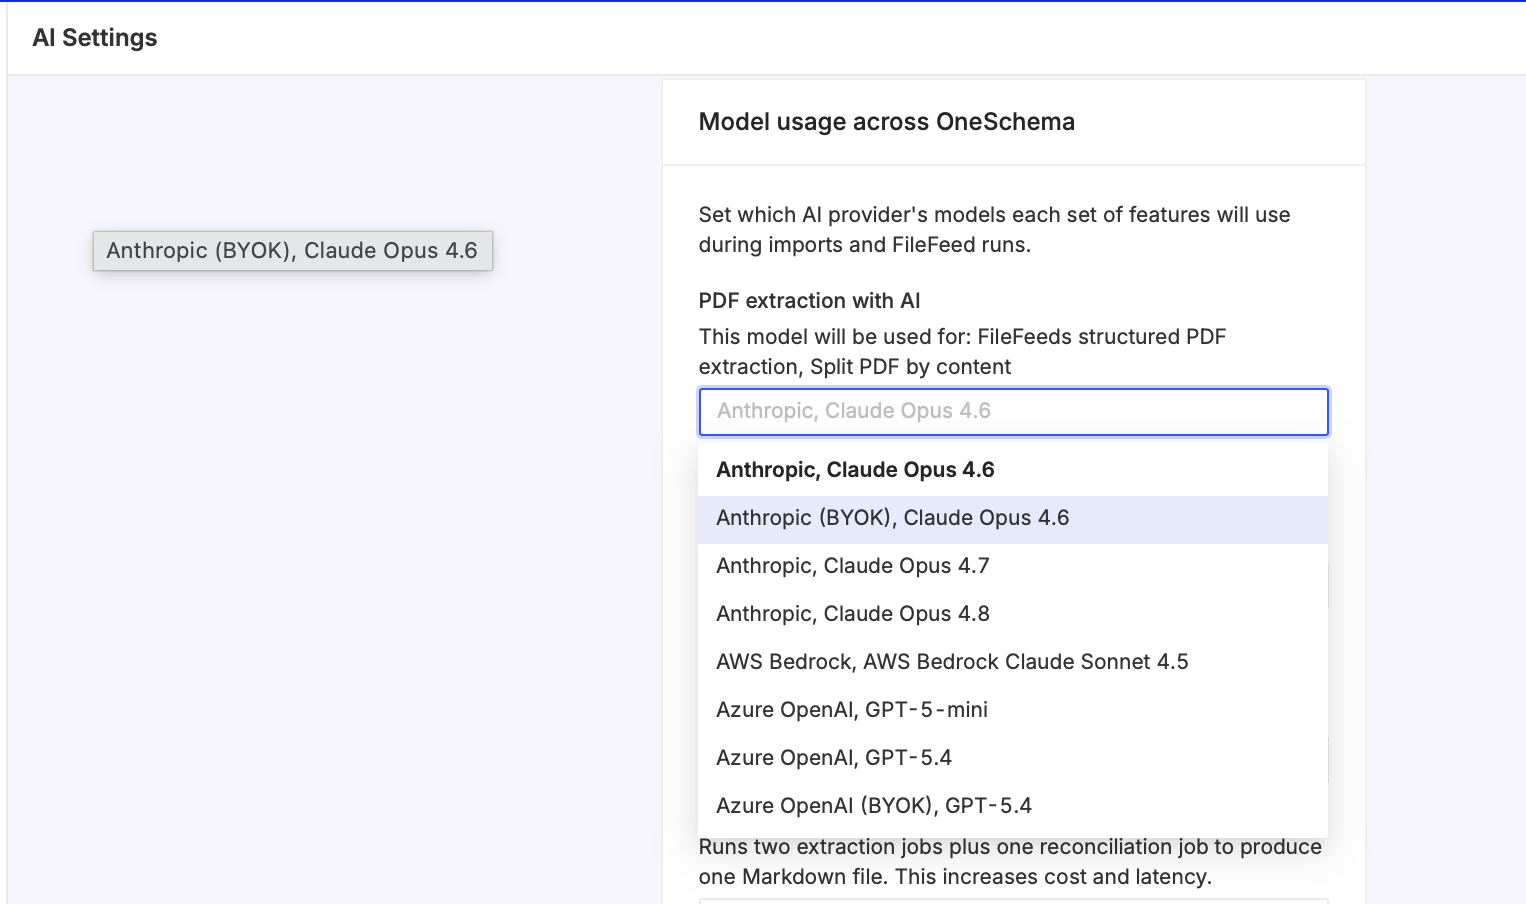Pick "Anthropic, Claude Opus 4.7" from list

pyautogui.click(x=1012, y=566)
